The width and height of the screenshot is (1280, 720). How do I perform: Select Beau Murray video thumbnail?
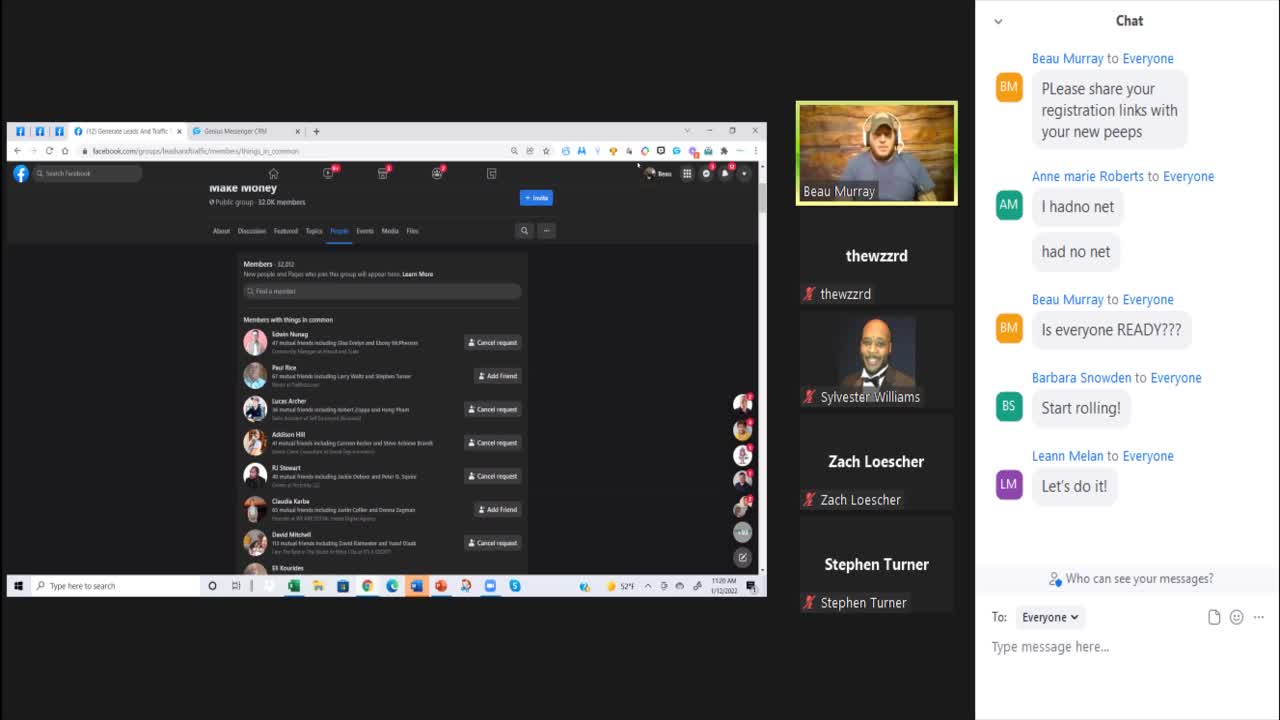click(x=877, y=153)
